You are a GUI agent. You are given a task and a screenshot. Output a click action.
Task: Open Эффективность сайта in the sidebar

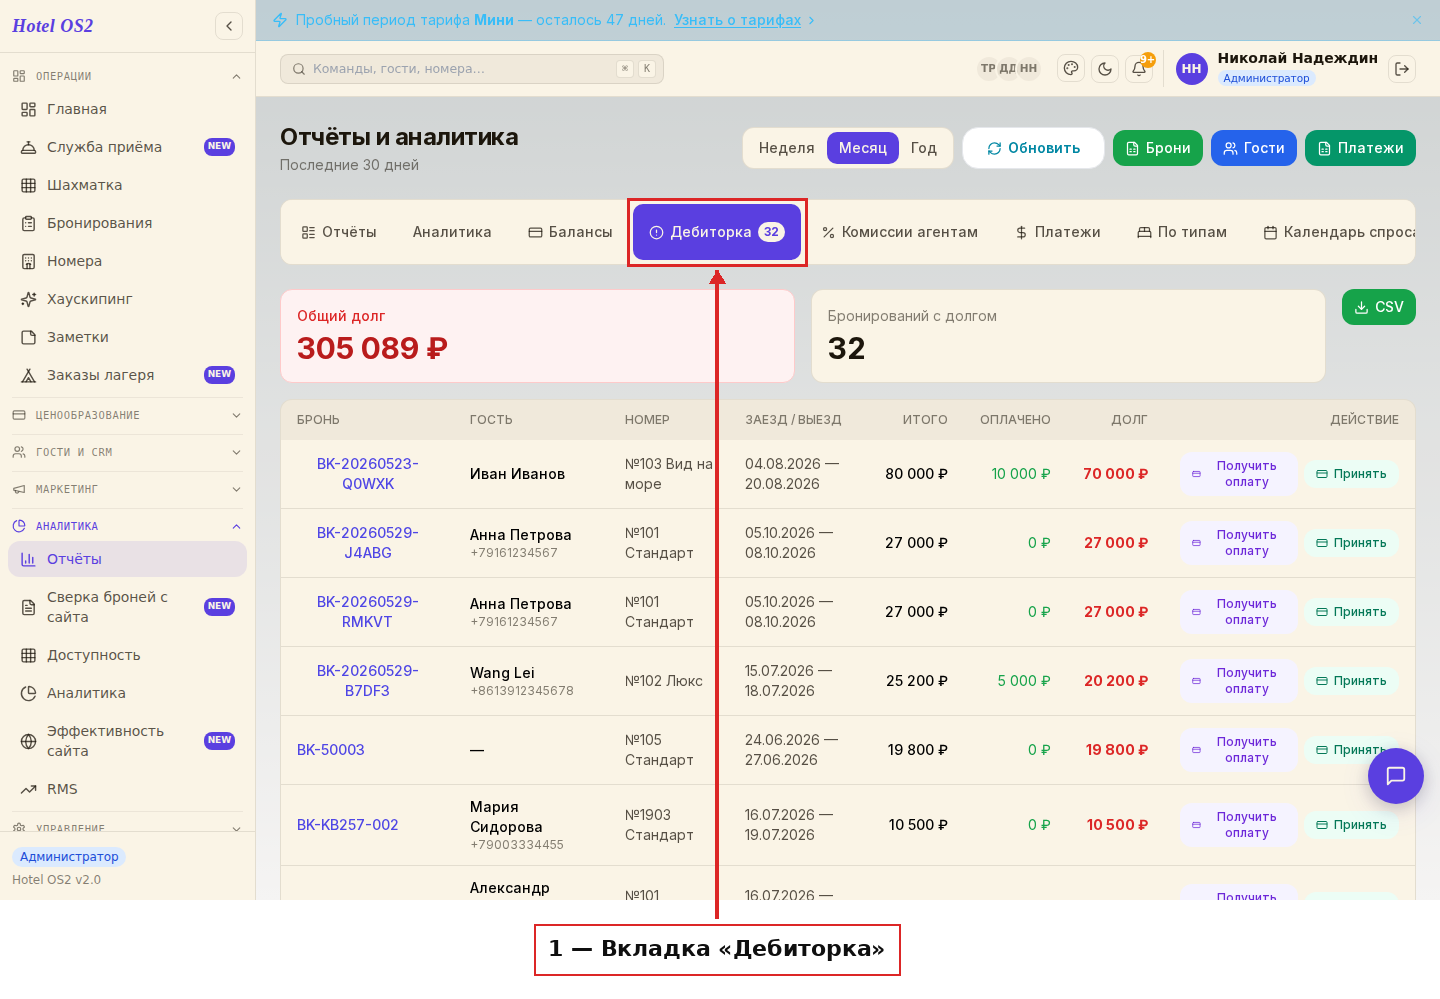click(x=128, y=741)
